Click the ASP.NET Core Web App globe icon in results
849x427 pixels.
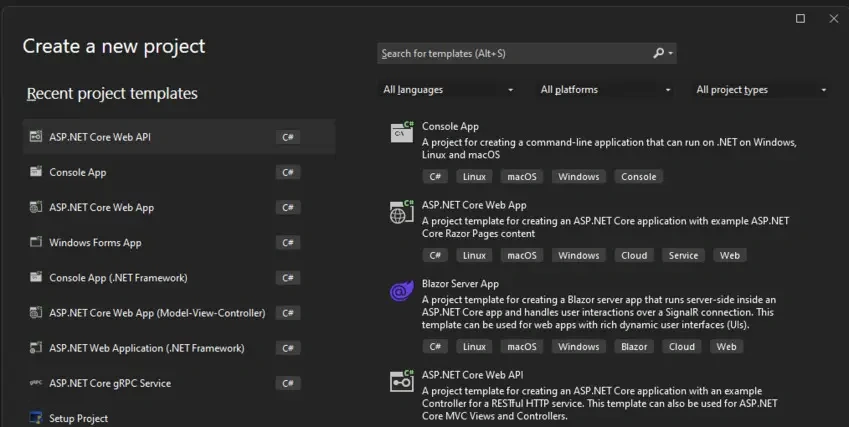[402, 212]
